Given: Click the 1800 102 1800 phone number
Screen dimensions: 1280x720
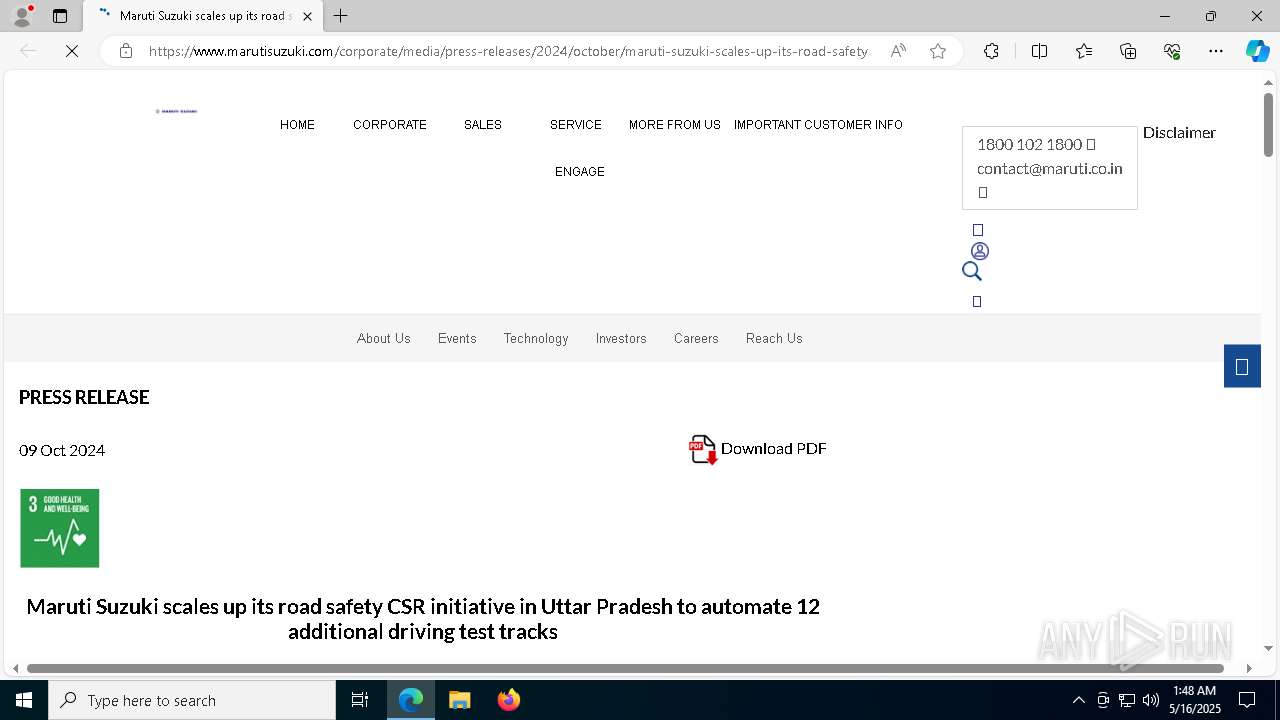Looking at the screenshot, I should (x=1030, y=144).
